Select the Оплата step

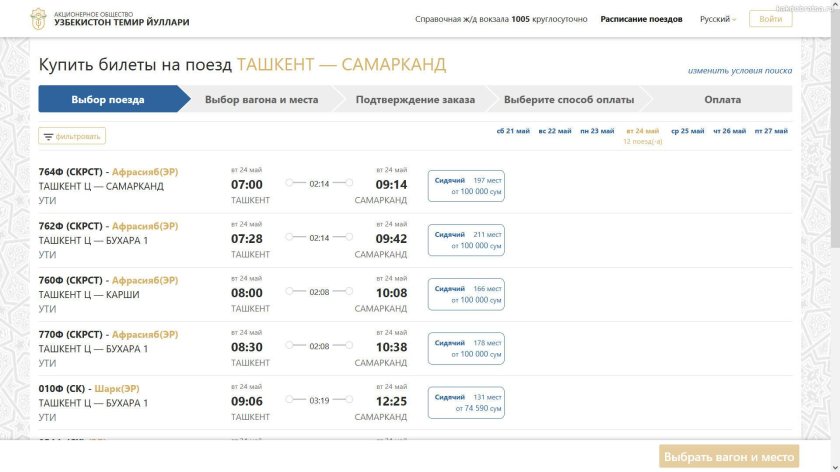coord(722,100)
